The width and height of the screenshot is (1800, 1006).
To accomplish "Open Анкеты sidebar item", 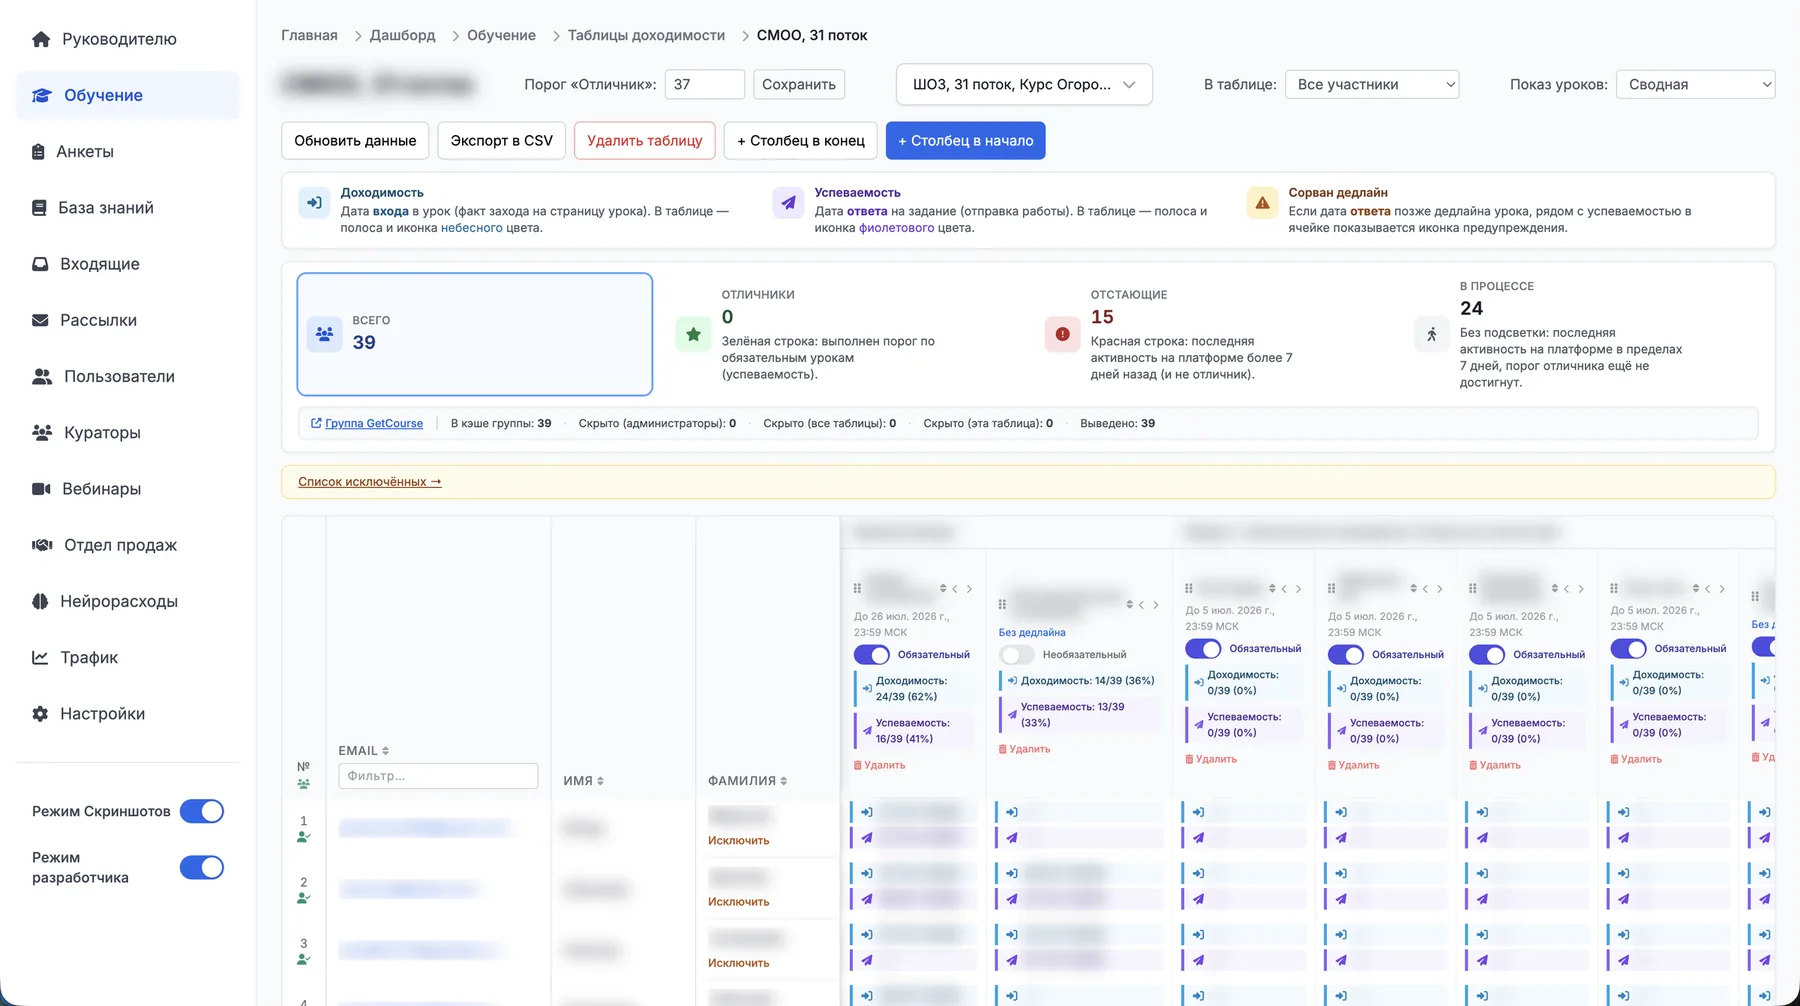I will pyautogui.click(x=128, y=151).
